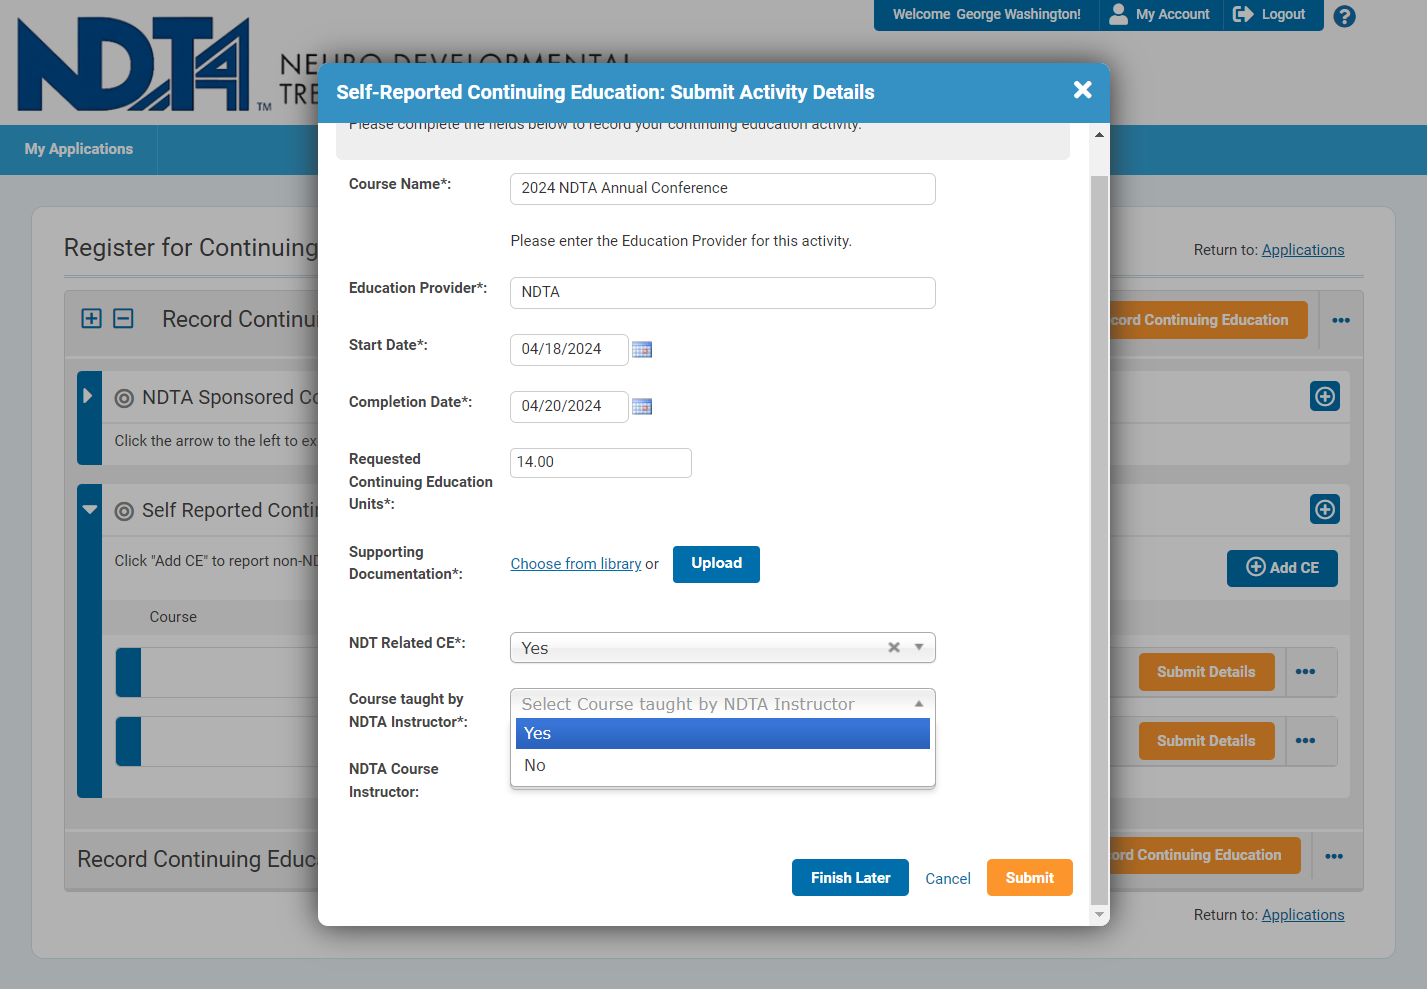Image resolution: width=1427 pixels, height=989 pixels.
Task: Click Choose from library link
Action: [576, 564]
